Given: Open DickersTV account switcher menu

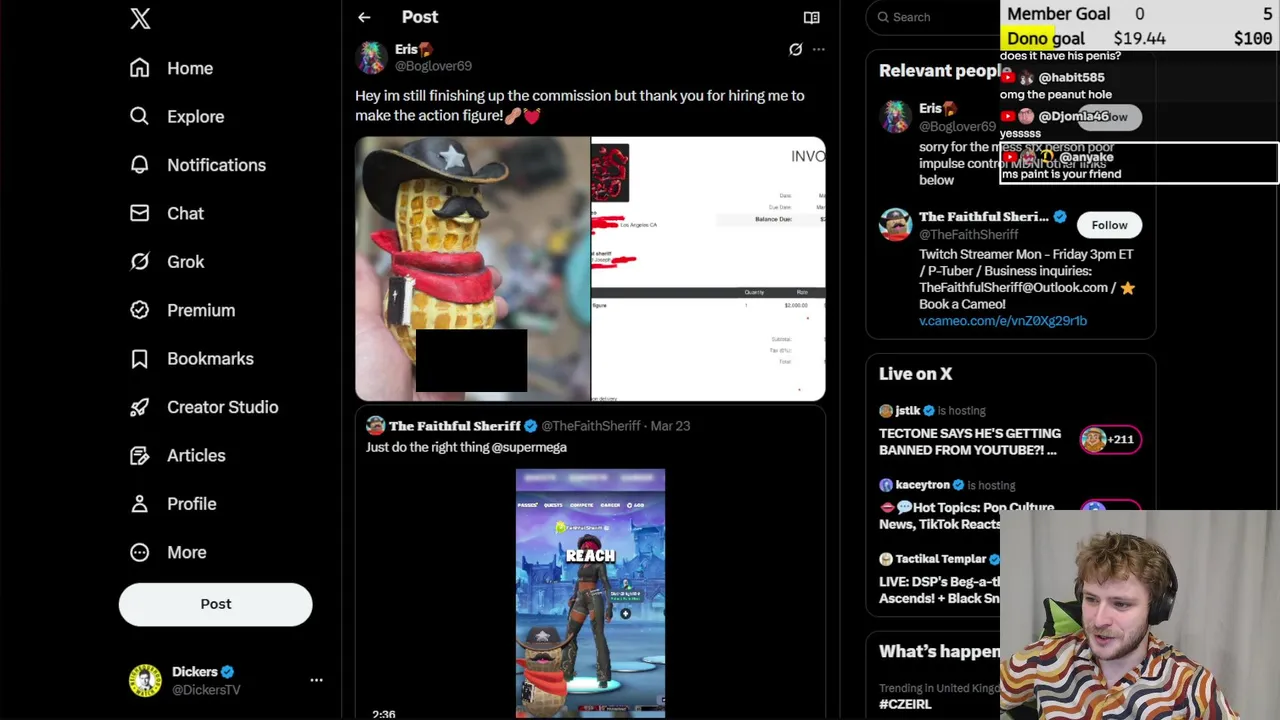Looking at the screenshot, I should coord(316,680).
